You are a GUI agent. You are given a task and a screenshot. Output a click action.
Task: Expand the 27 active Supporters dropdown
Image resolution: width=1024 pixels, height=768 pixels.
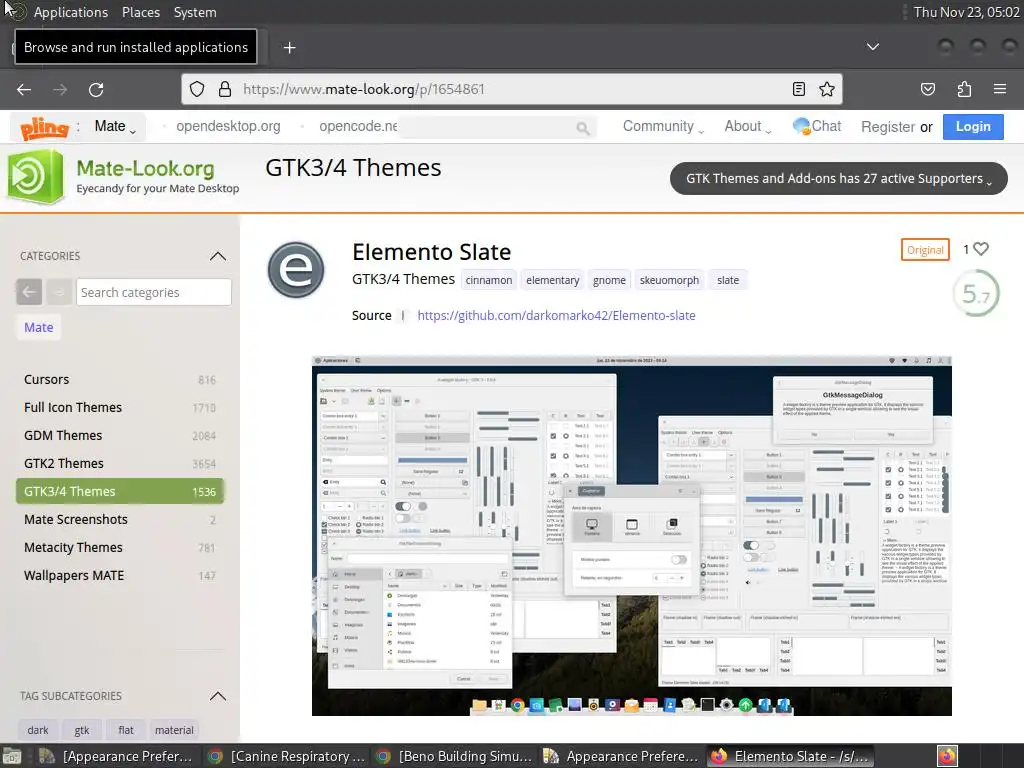(x=839, y=178)
